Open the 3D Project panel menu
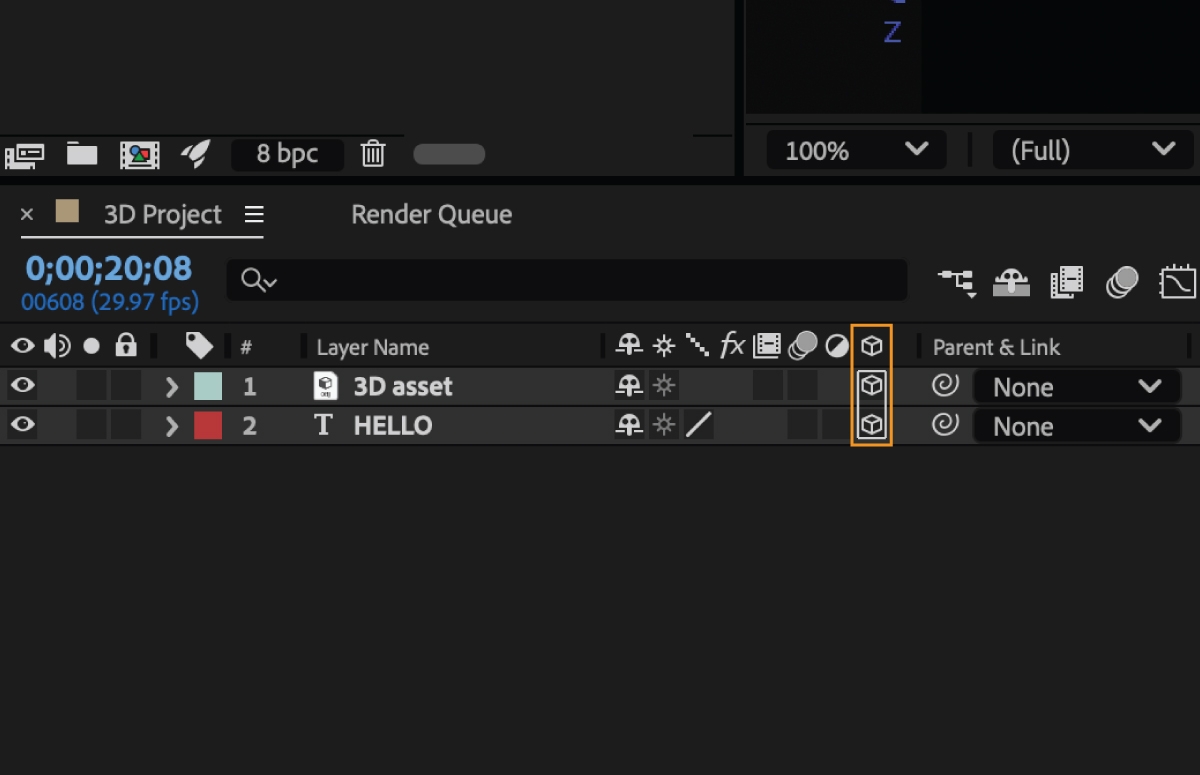This screenshot has width=1200, height=775. 254,214
